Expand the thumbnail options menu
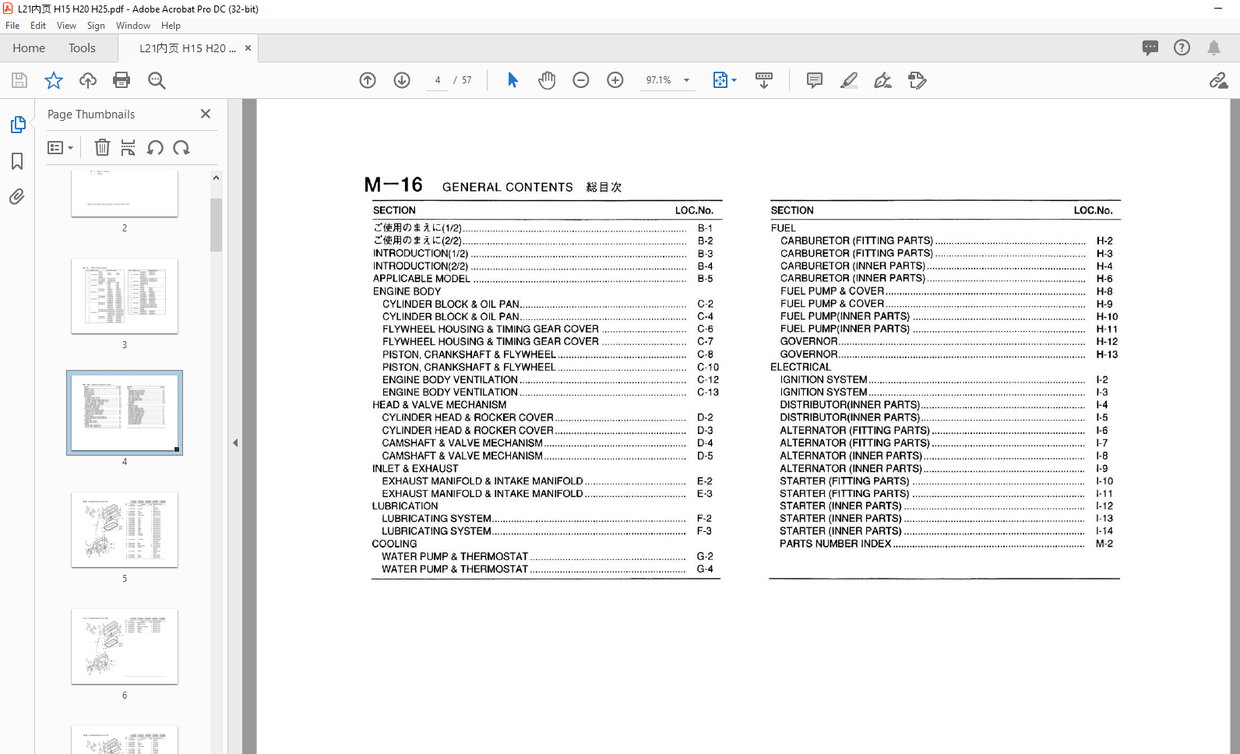The width and height of the screenshot is (1240, 754). tap(60, 147)
